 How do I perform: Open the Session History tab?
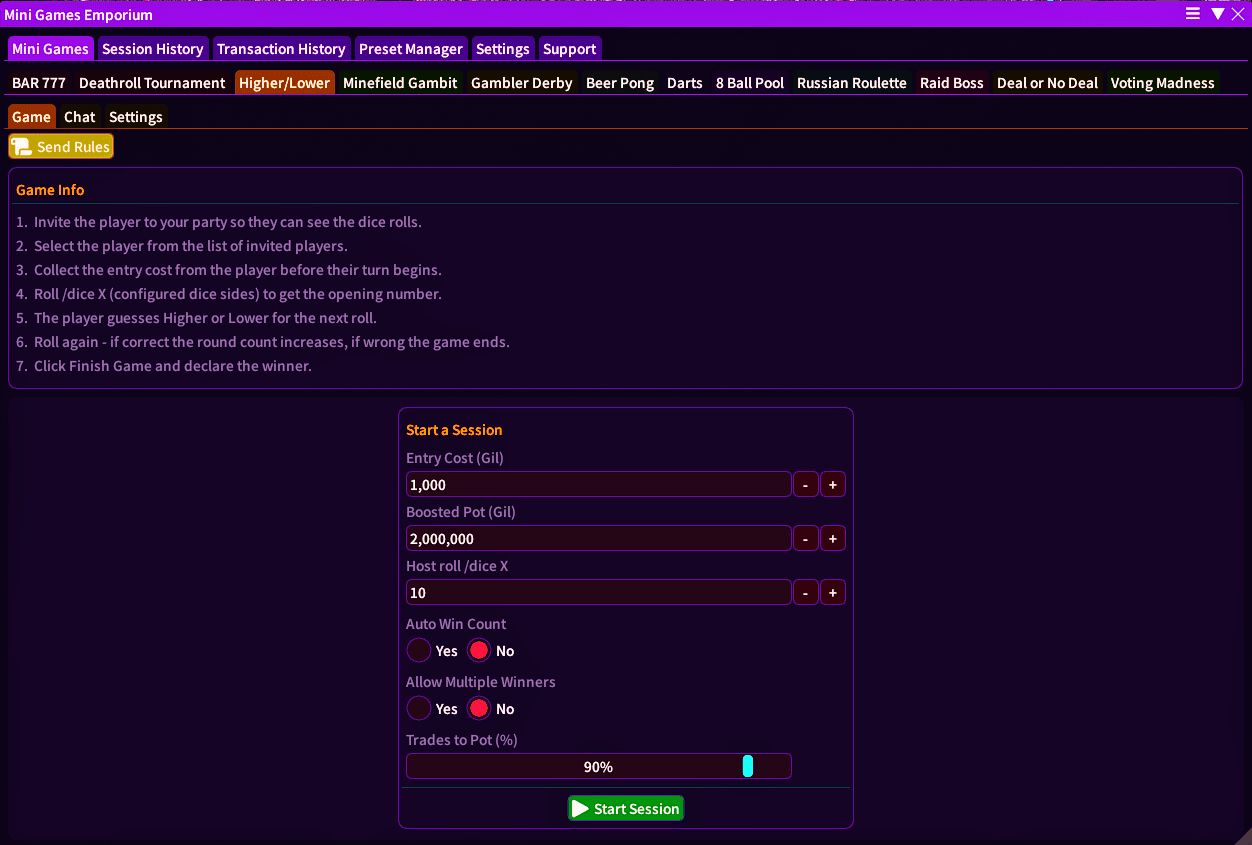click(153, 49)
